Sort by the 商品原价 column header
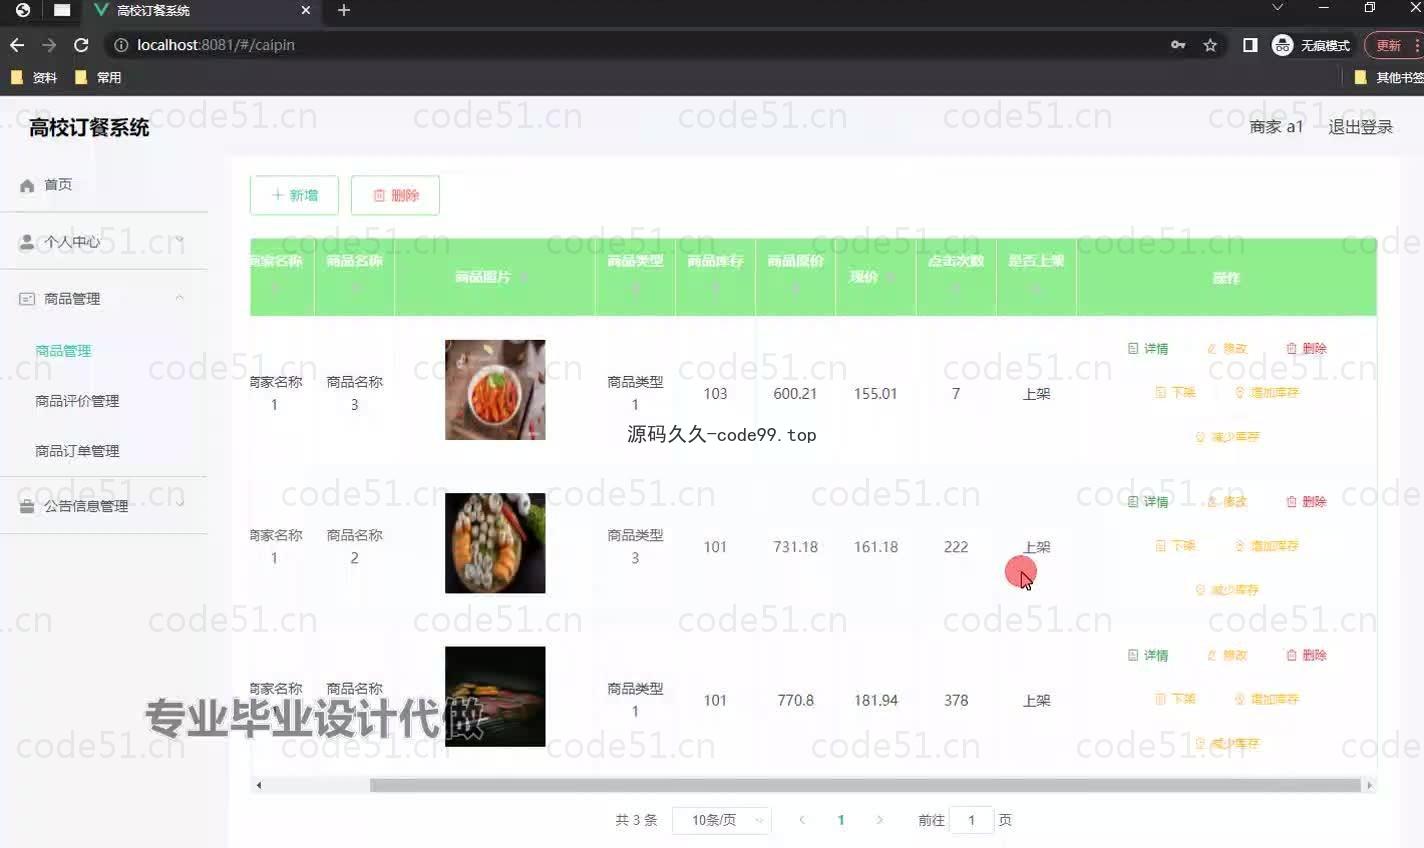 (x=795, y=276)
